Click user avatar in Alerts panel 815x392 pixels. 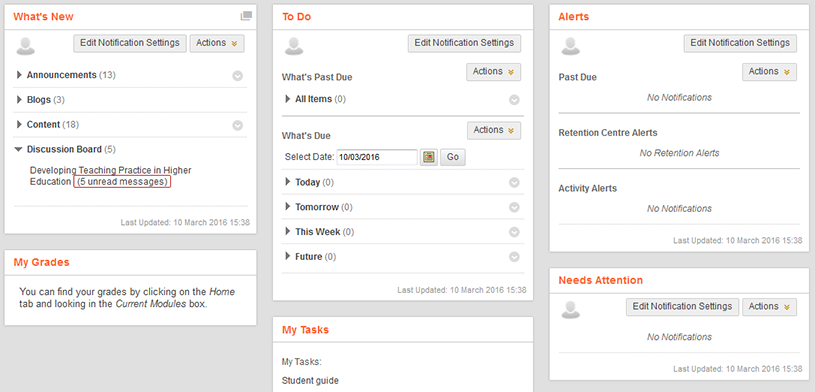pos(570,46)
